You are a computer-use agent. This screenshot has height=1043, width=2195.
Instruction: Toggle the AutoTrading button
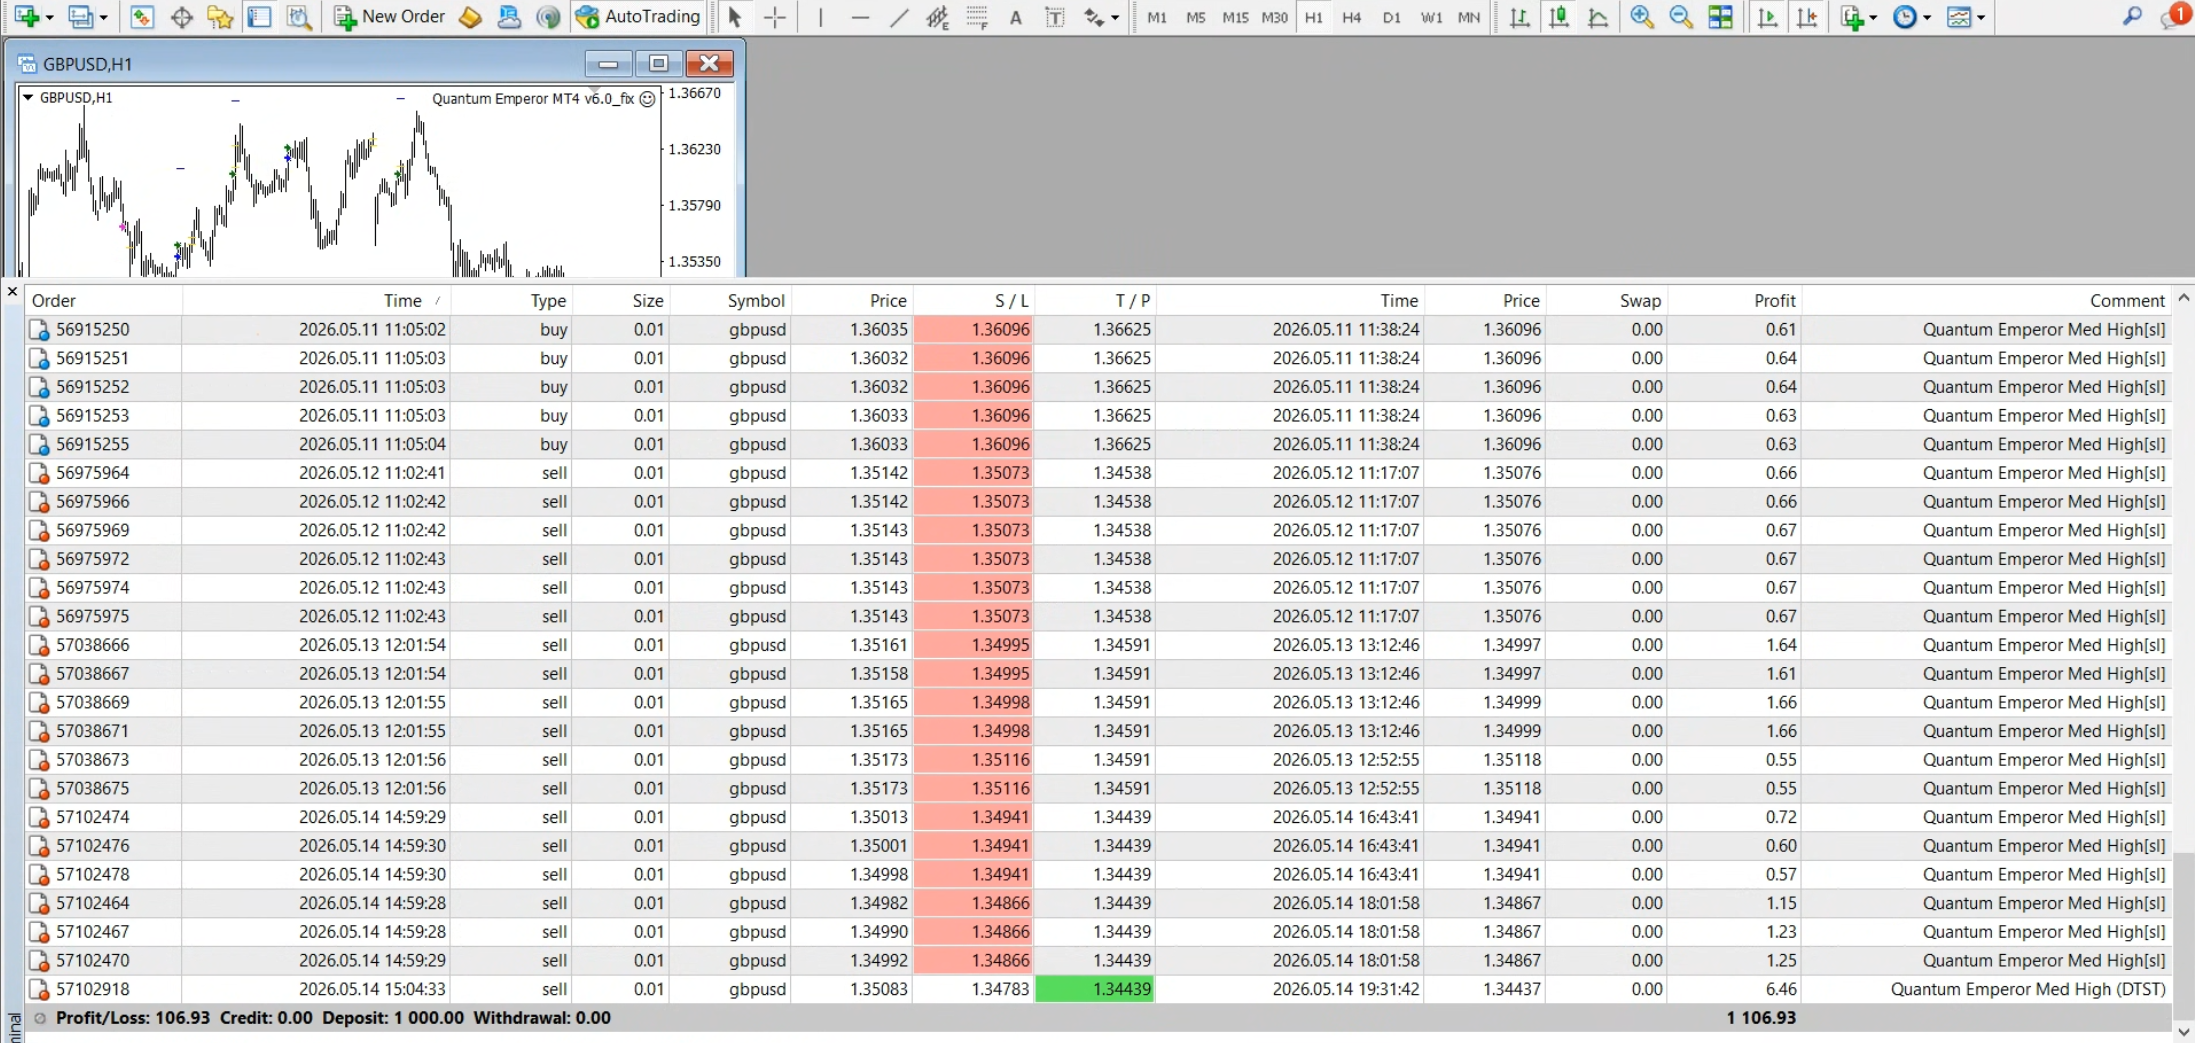638,17
